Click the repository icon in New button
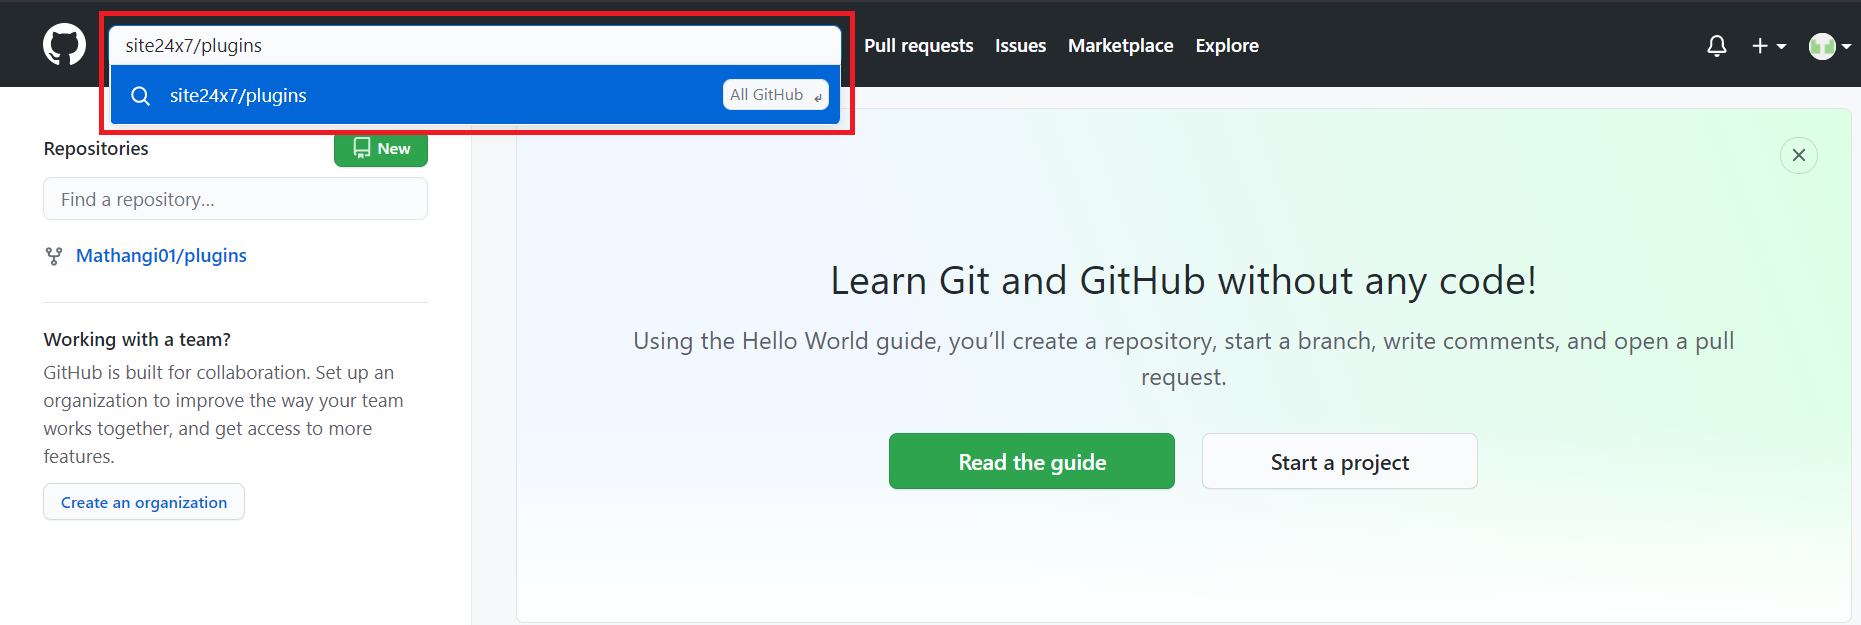Viewport: 1861px width, 625px height. point(361,148)
